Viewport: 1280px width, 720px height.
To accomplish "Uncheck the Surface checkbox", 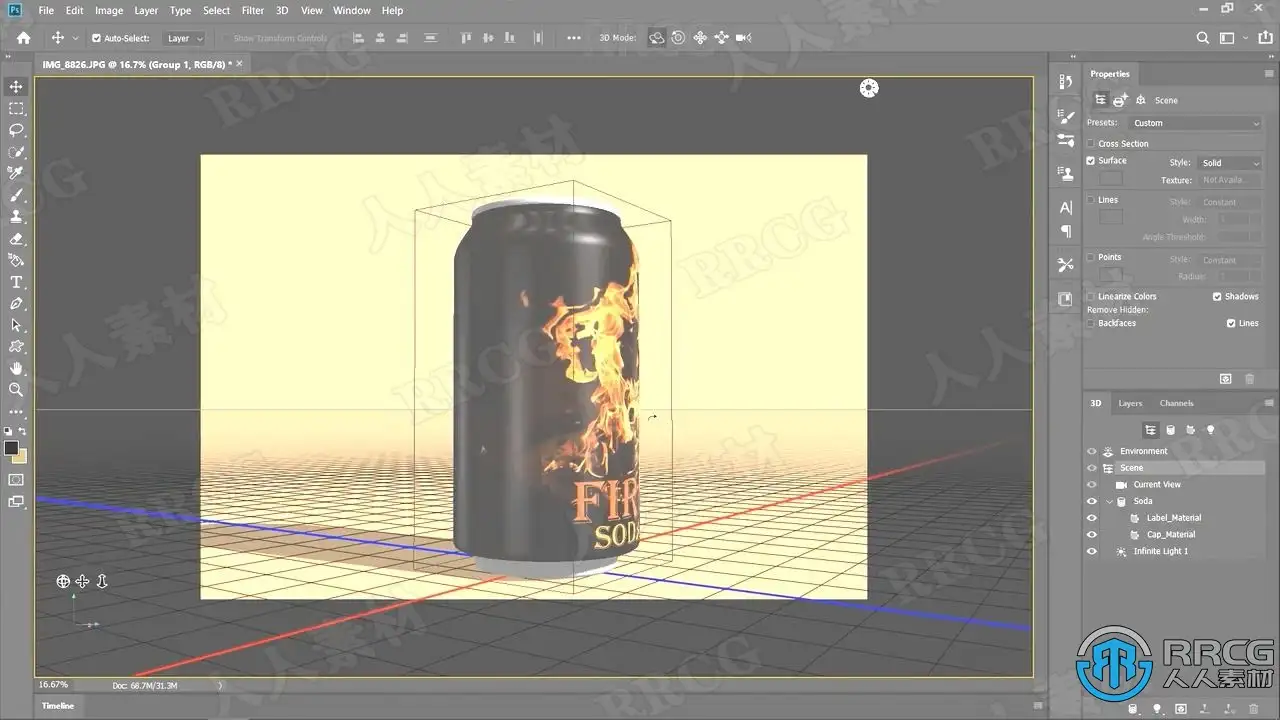I will [x=1091, y=161].
